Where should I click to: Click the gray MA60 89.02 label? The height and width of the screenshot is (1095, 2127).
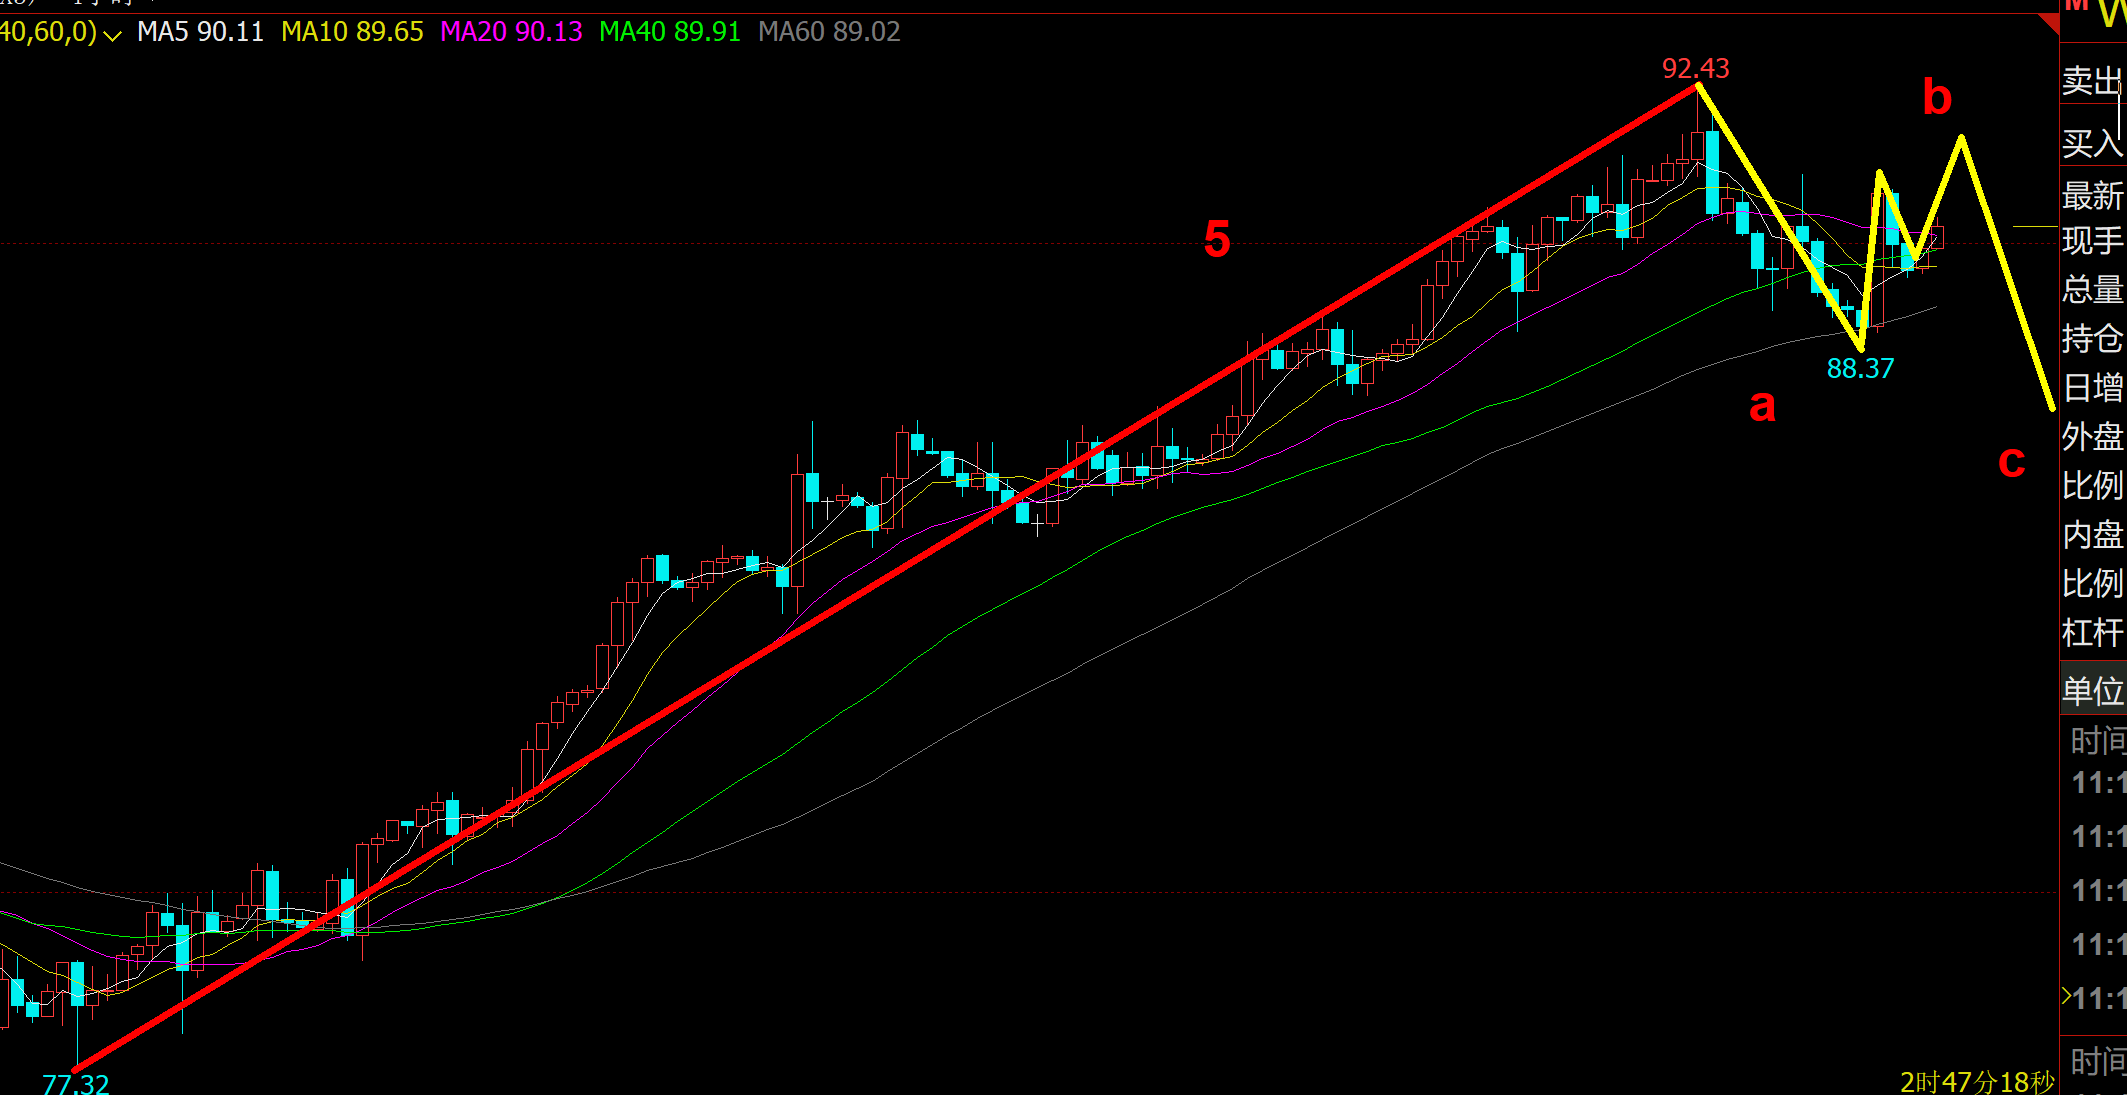tap(829, 32)
